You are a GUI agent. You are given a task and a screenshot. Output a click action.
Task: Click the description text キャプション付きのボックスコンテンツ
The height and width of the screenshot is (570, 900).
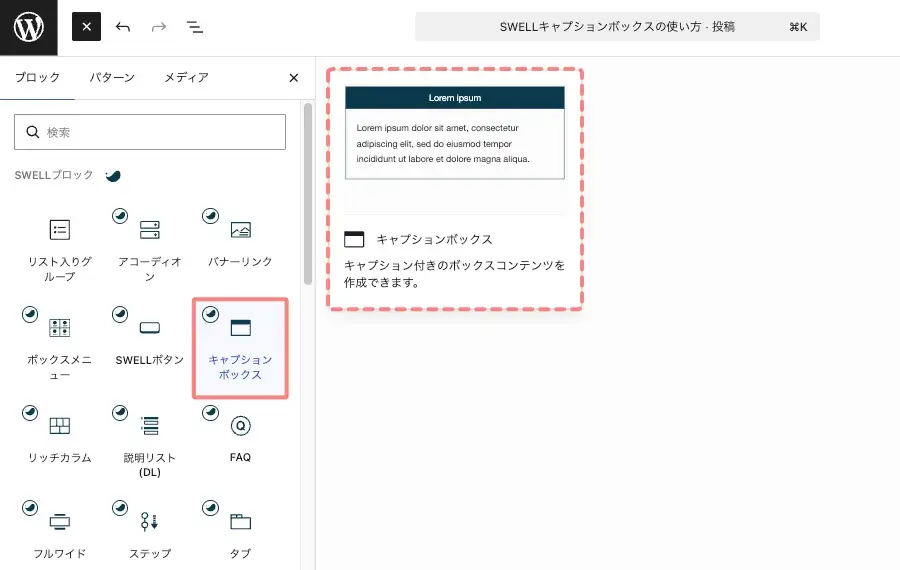point(455,274)
